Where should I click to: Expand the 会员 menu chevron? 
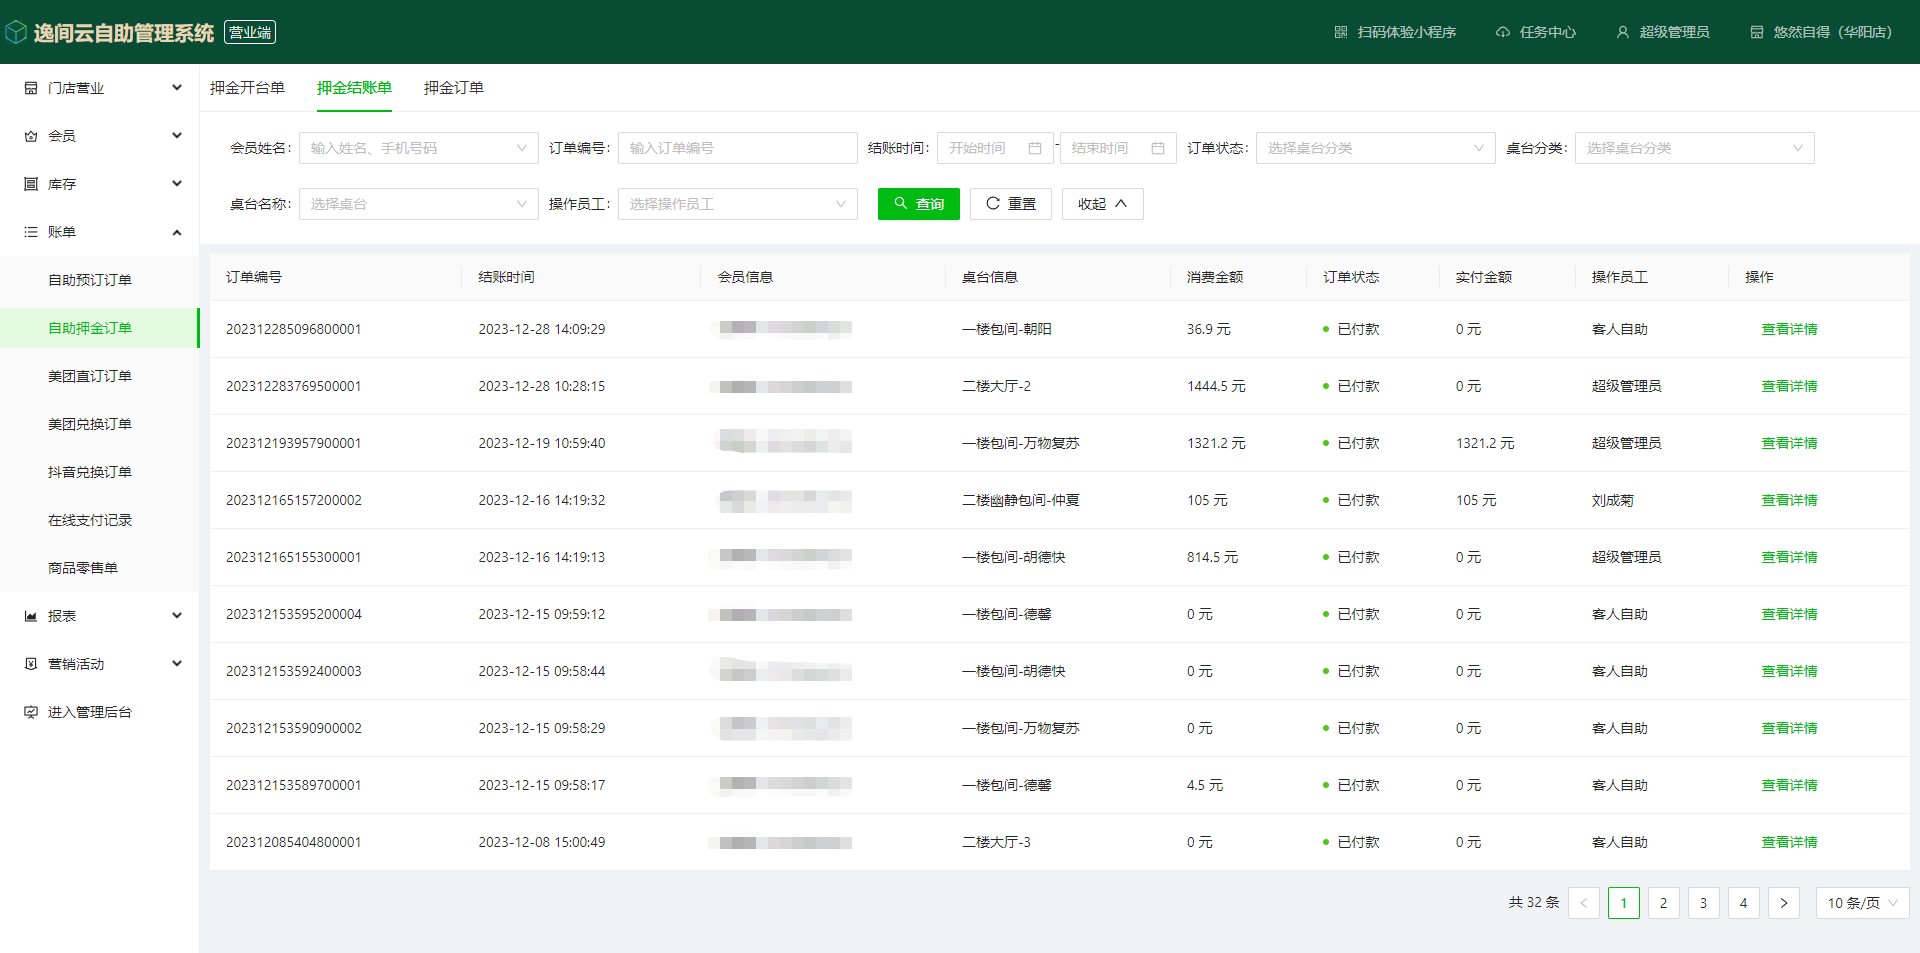(177, 136)
